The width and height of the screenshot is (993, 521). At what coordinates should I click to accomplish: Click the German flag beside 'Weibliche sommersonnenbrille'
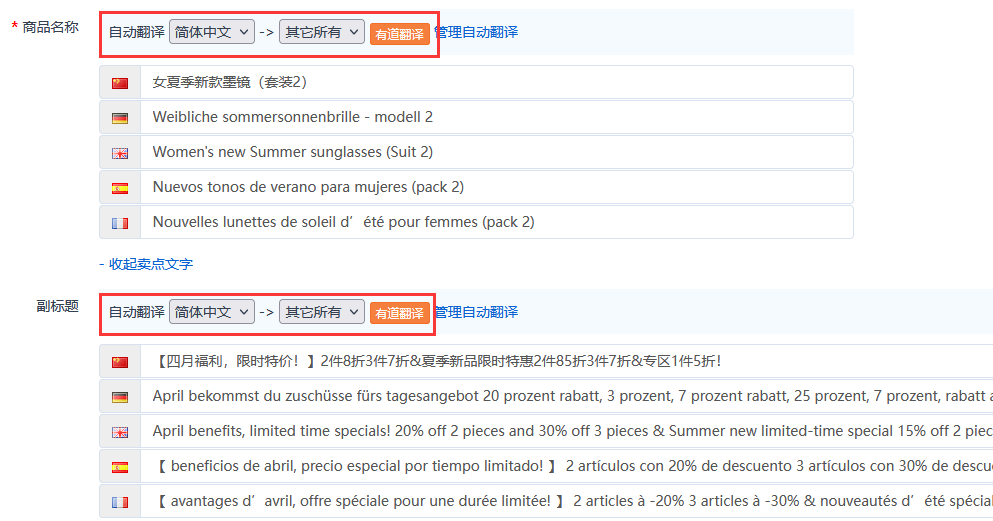[x=120, y=118]
